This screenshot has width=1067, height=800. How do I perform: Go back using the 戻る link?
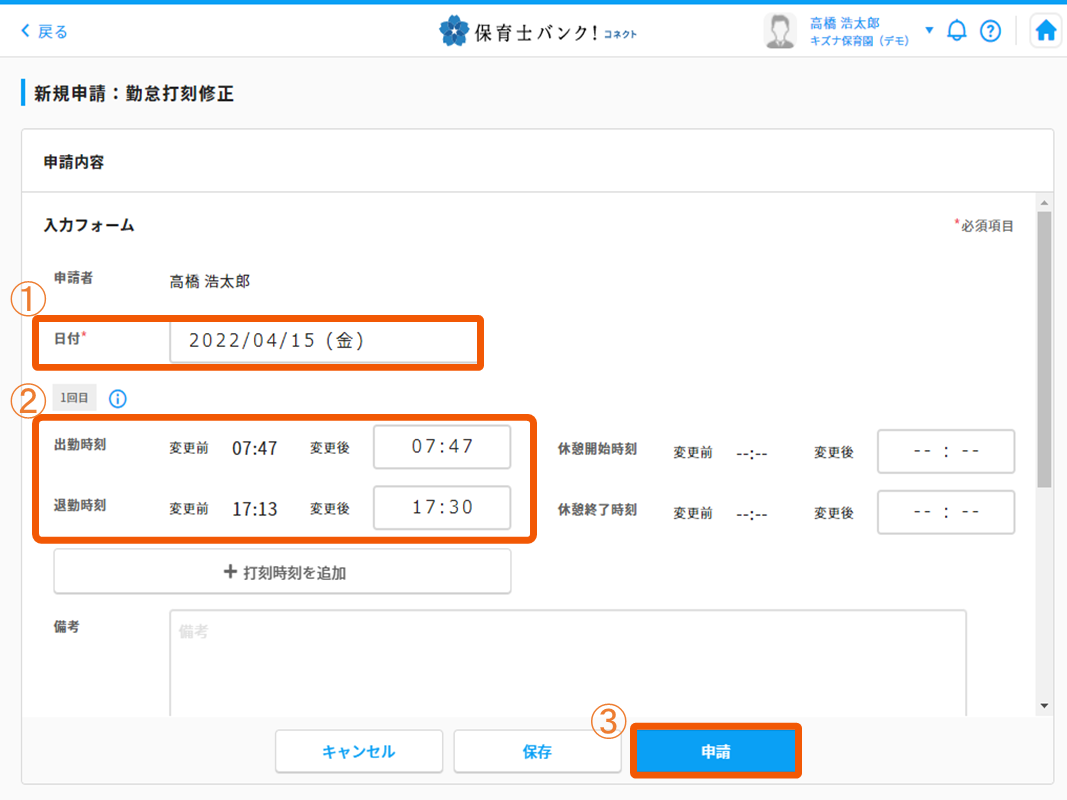(45, 31)
